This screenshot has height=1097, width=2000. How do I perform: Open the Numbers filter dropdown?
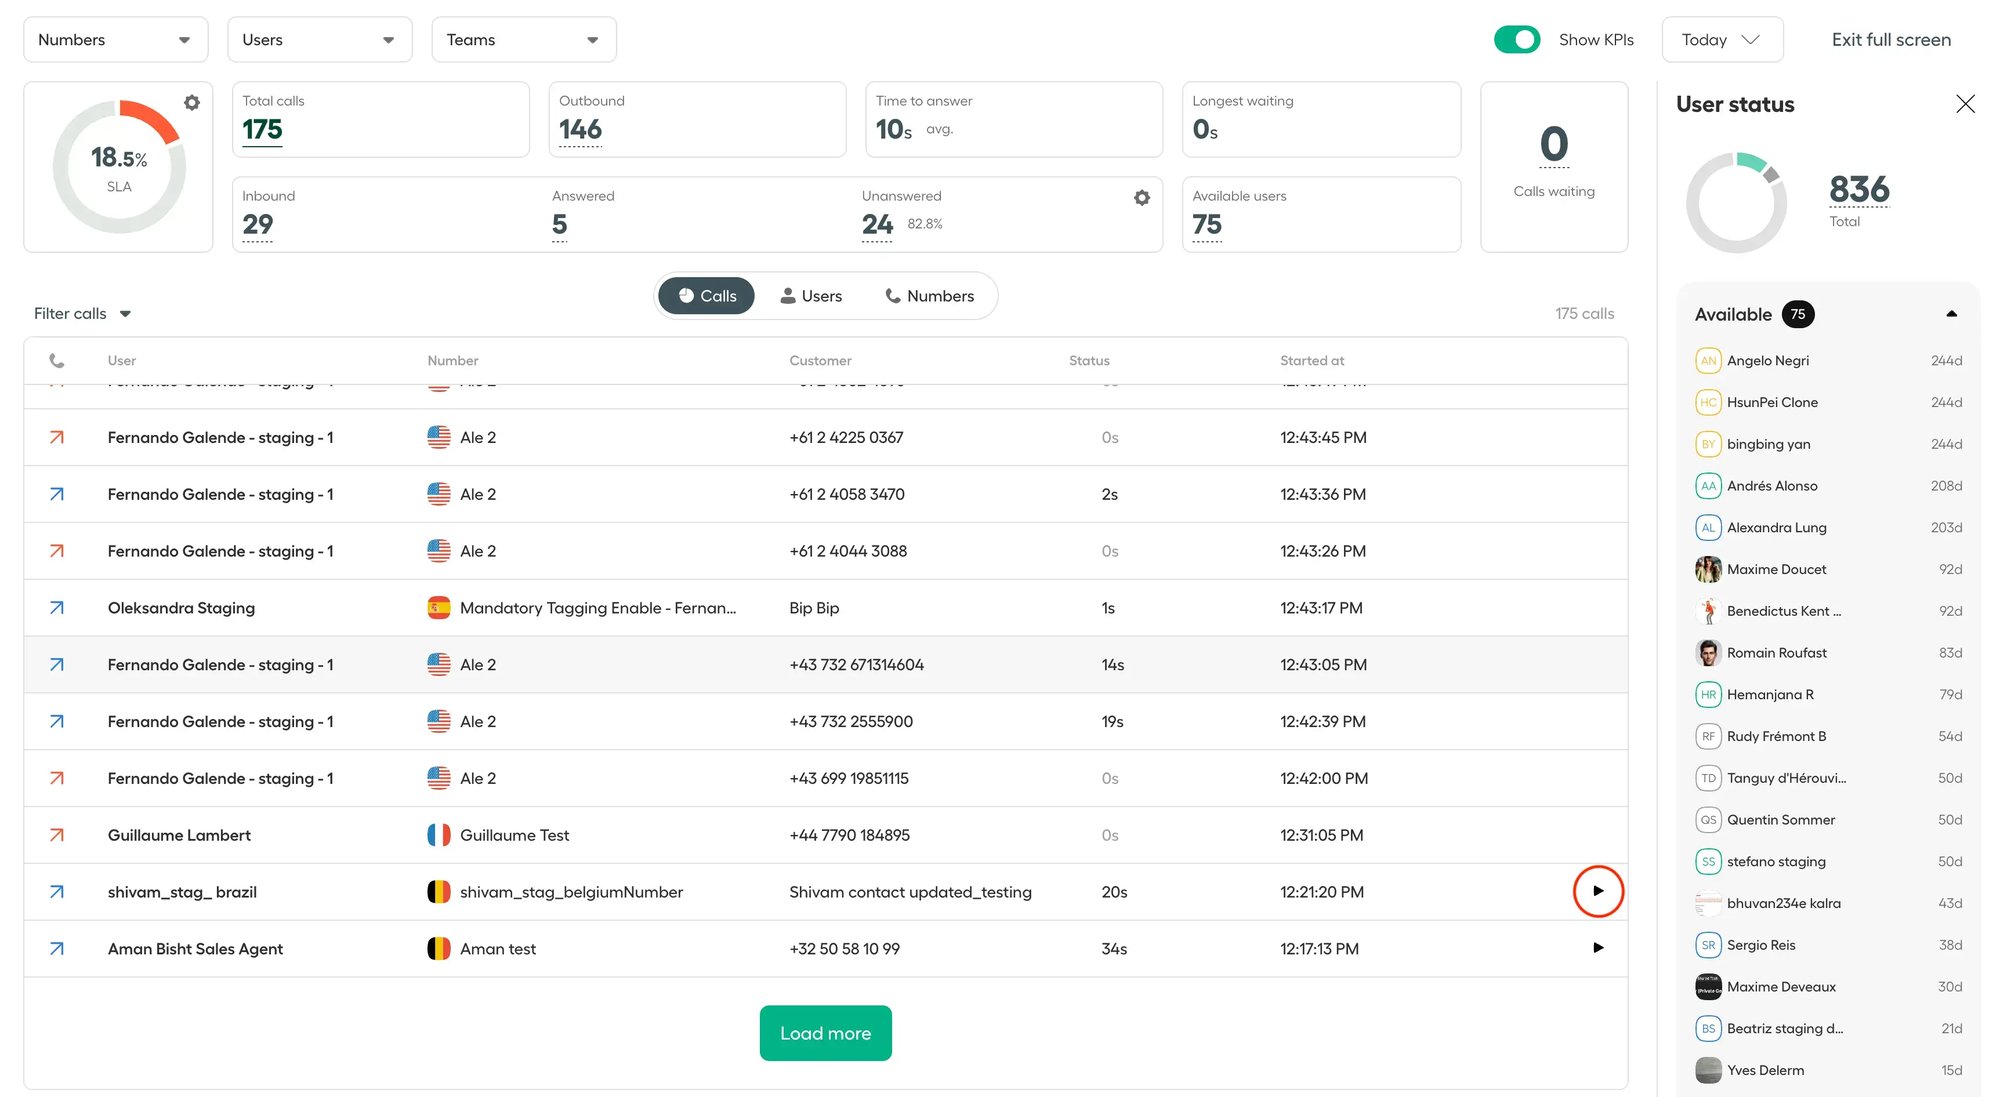pyautogui.click(x=114, y=39)
